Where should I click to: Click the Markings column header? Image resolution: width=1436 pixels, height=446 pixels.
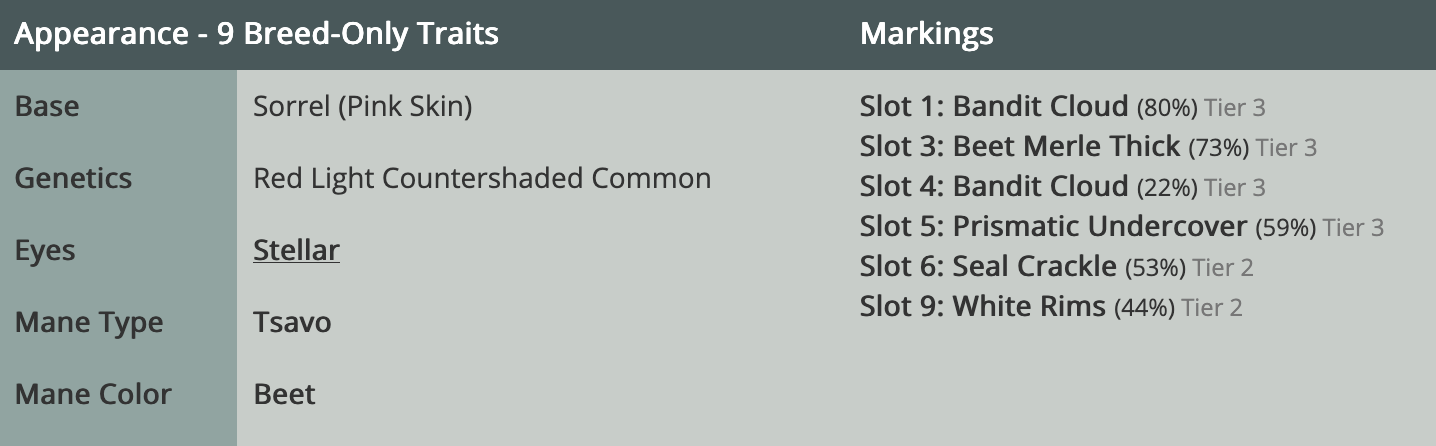coord(926,34)
